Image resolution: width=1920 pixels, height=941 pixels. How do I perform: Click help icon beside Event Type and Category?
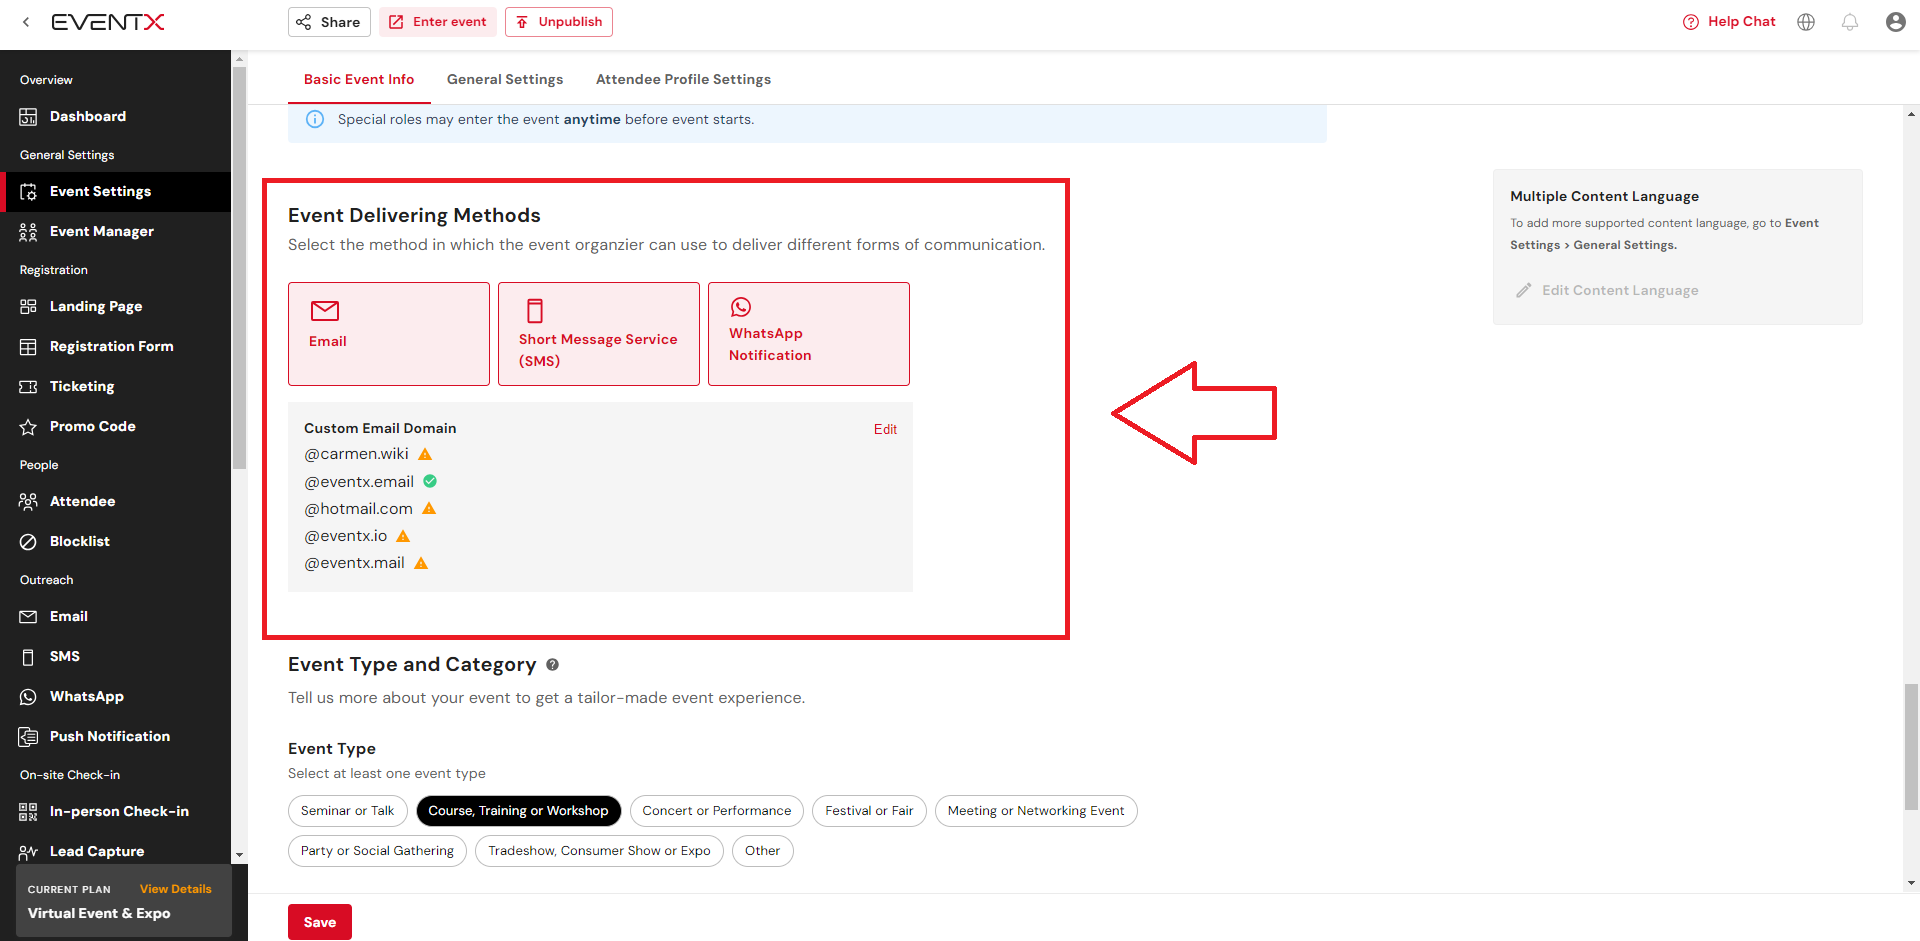pos(552,664)
